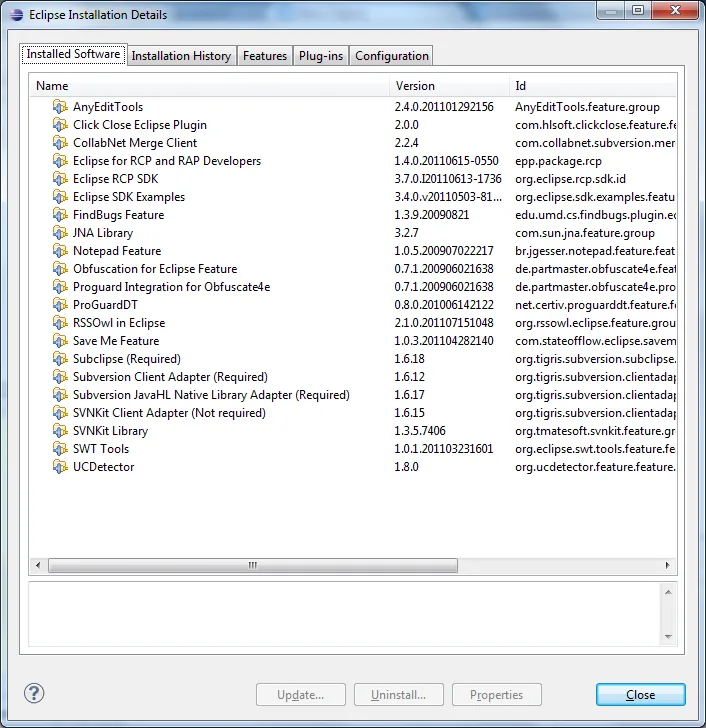Click the Obfuscation for Eclipse Feature icon

(x=59, y=269)
